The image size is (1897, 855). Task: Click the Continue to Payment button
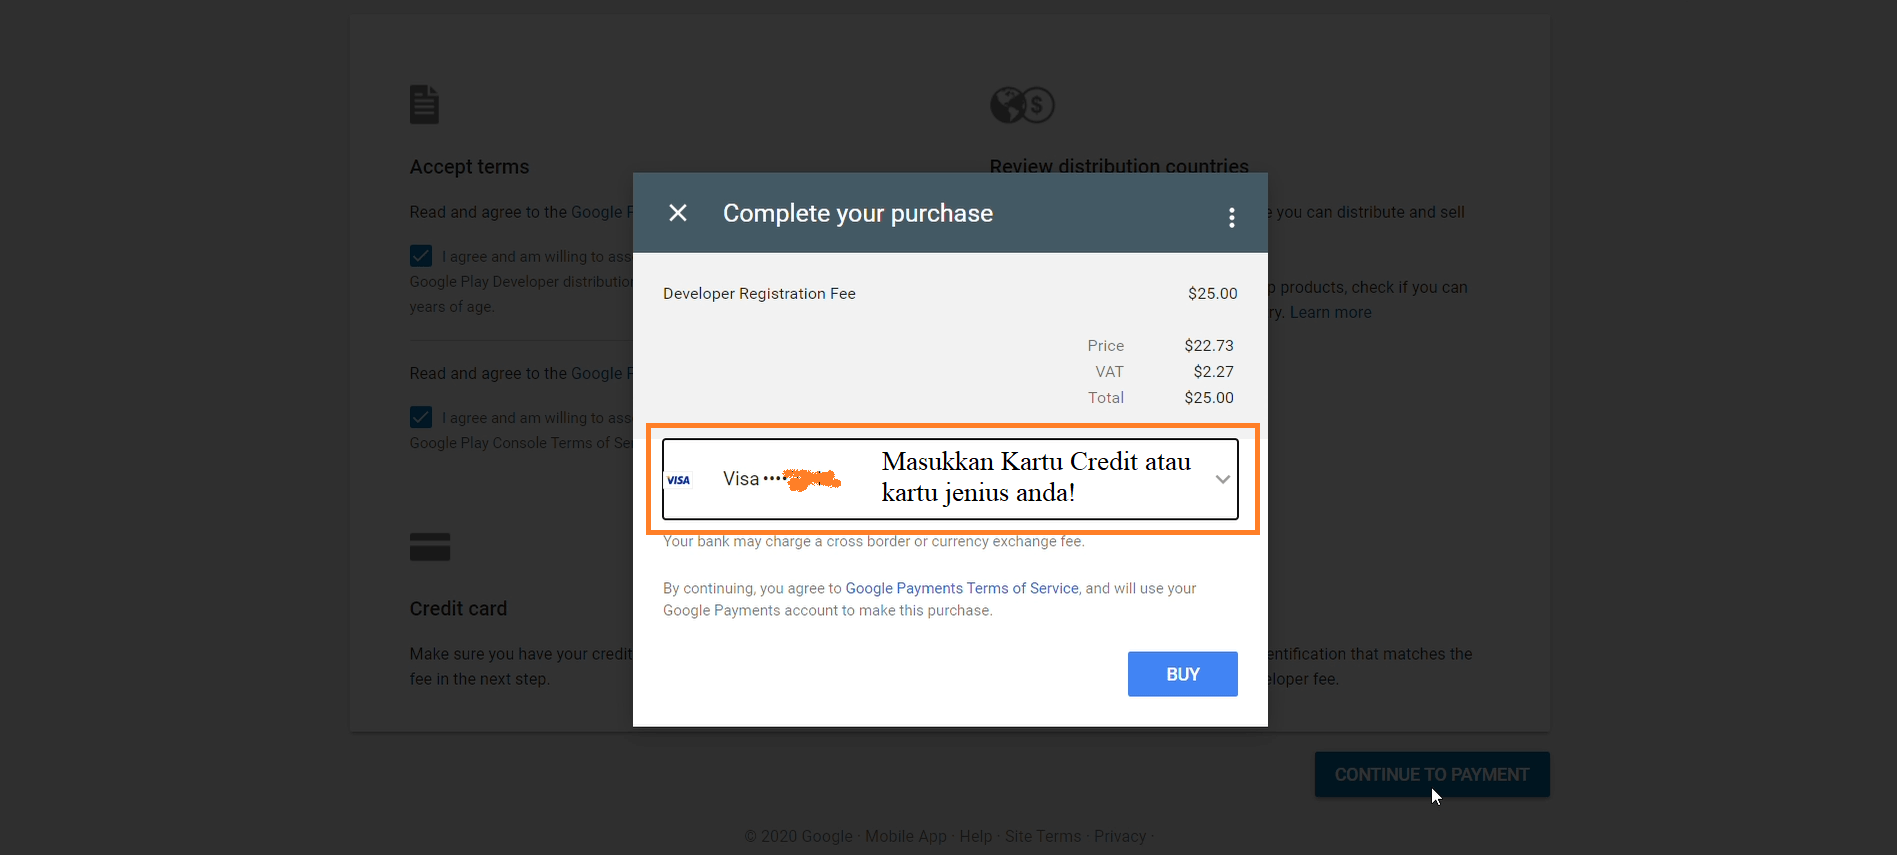click(1431, 775)
